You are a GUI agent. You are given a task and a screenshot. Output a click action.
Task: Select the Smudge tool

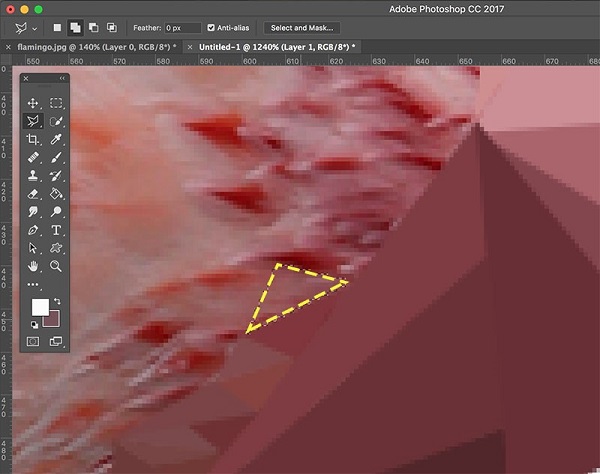tap(33, 212)
